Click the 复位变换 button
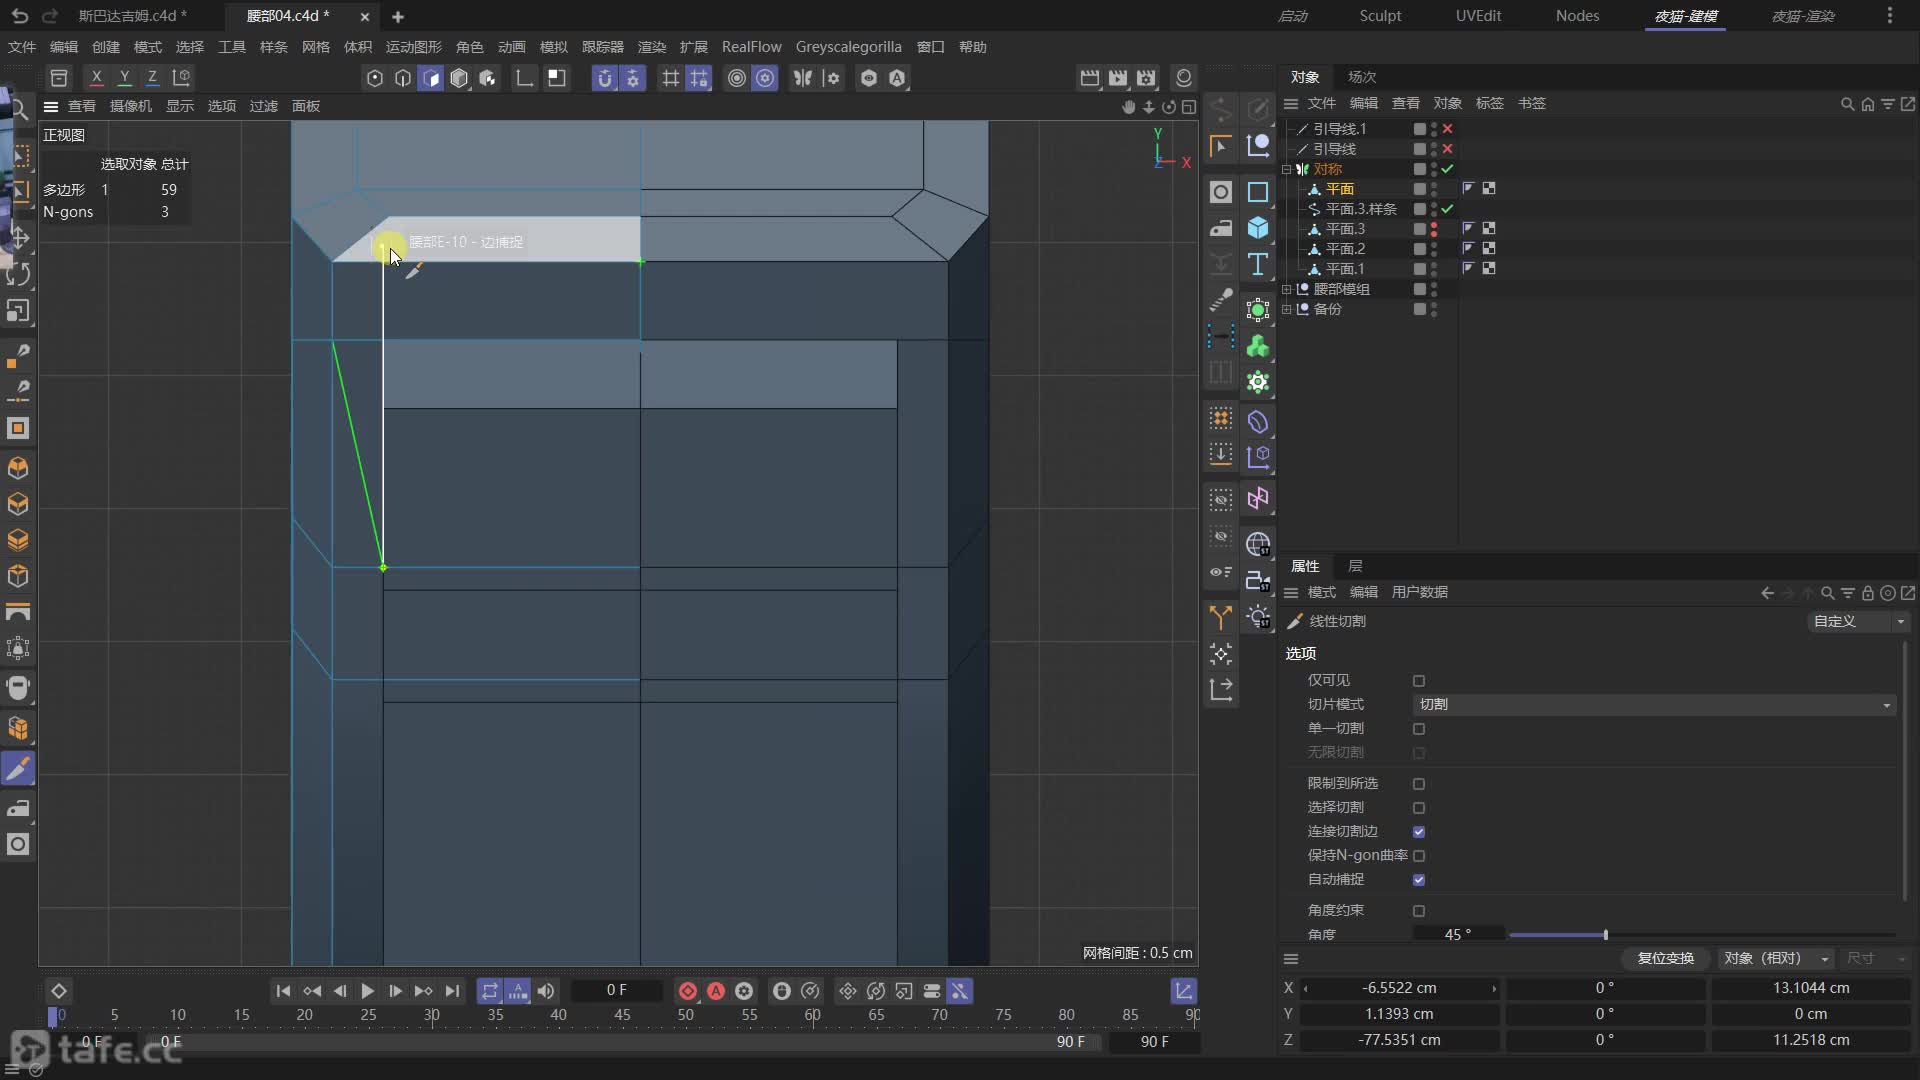 click(x=1665, y=958)
